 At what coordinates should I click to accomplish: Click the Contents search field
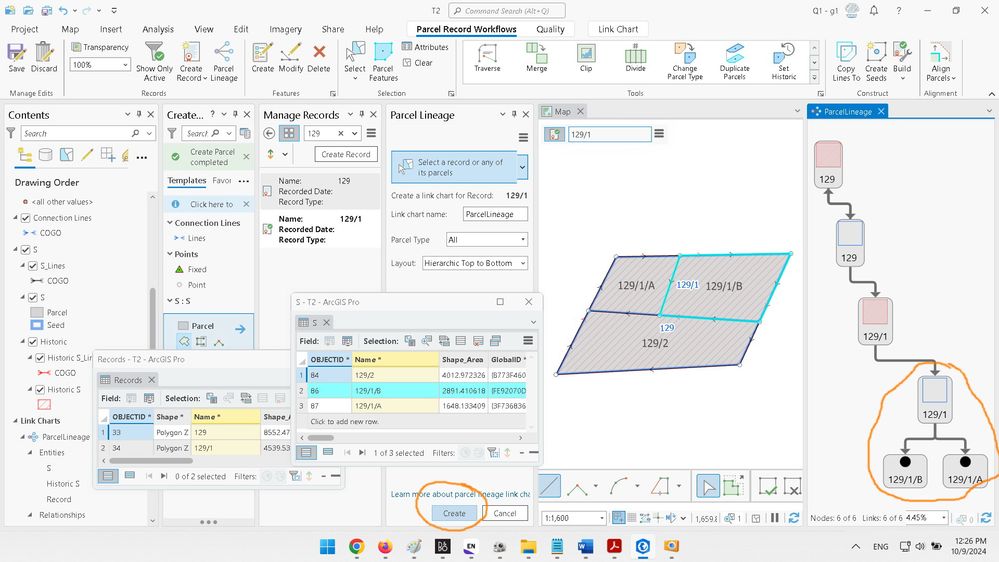pos(89,133)
